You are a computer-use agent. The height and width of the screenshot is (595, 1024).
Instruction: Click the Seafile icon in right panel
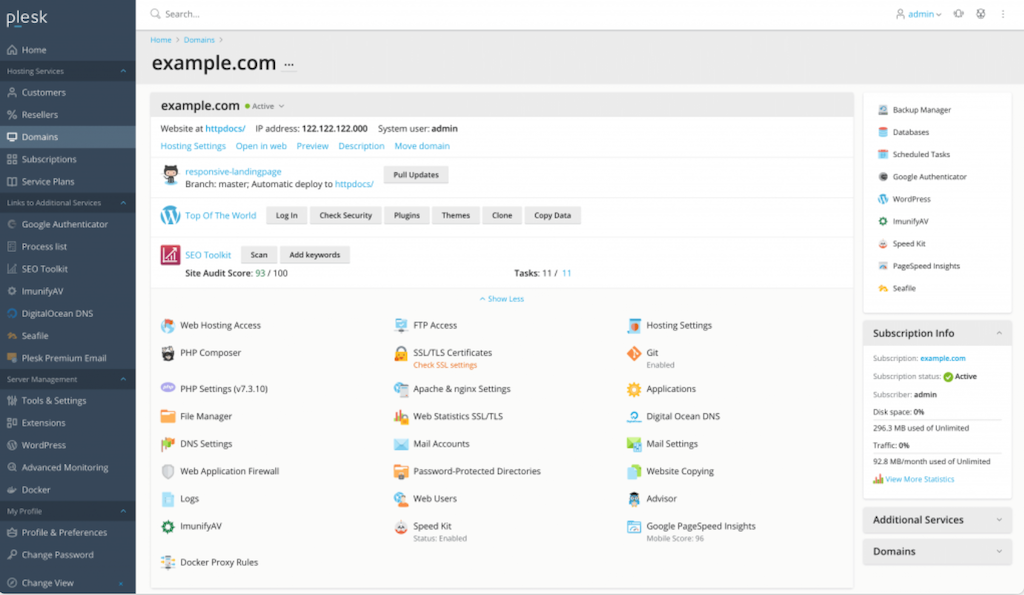point(883,288)
